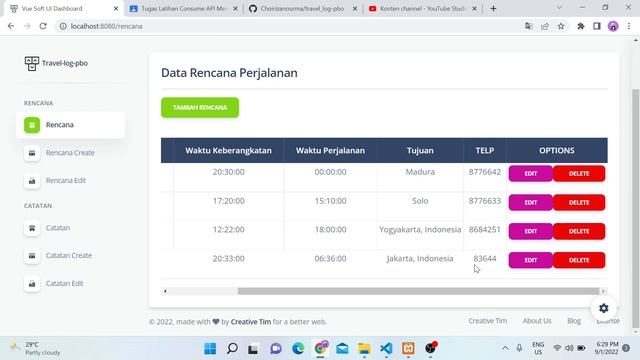Screen dimensions: 640x360
Task: Edit the Yogyakarta, Indonesia row
Action: click(531, 231)
